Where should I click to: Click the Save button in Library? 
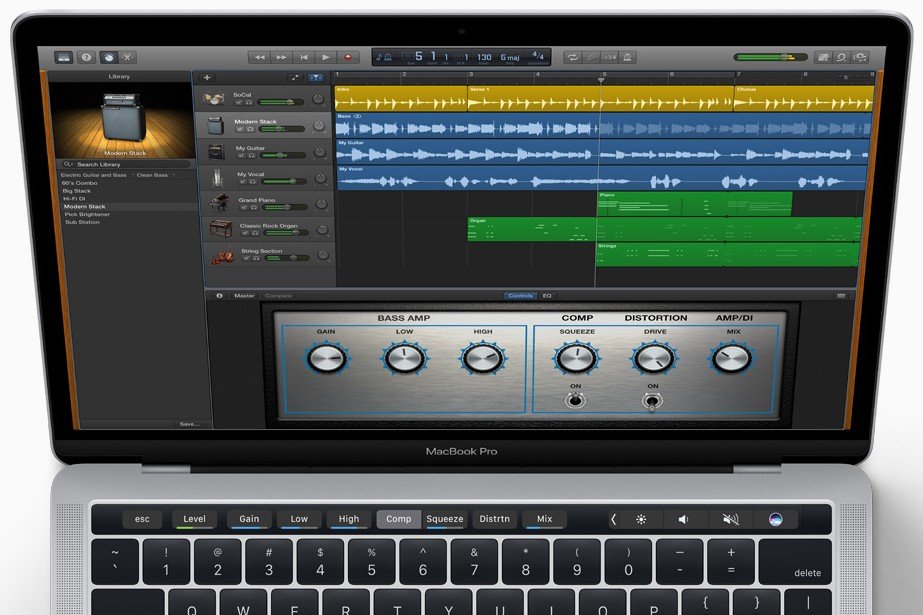click(189, 424)
